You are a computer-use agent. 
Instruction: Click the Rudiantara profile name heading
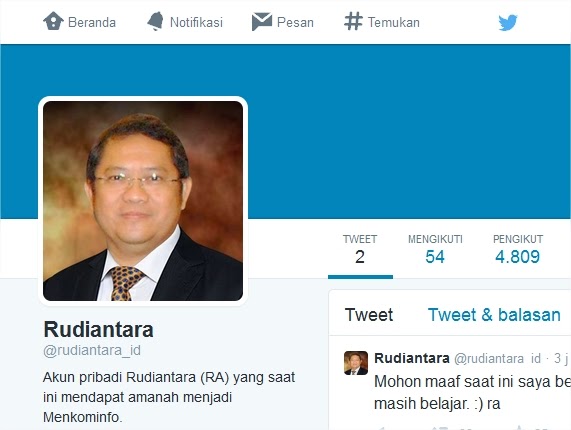pos(98,330)
